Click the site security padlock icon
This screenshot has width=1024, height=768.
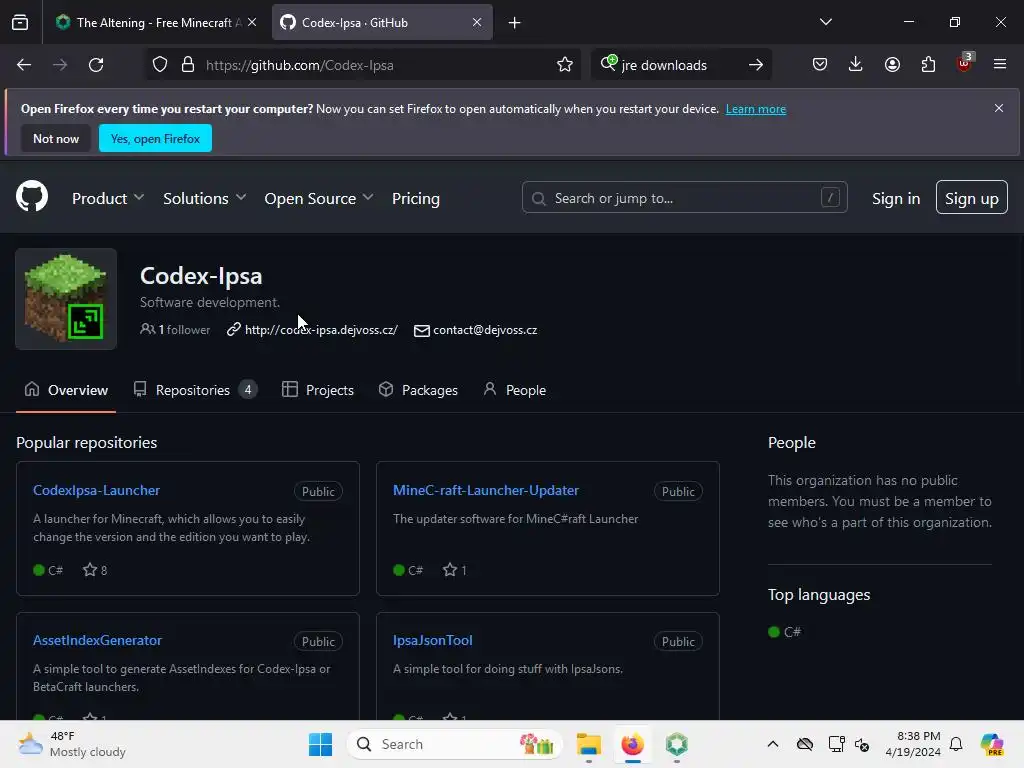(188, 65)
